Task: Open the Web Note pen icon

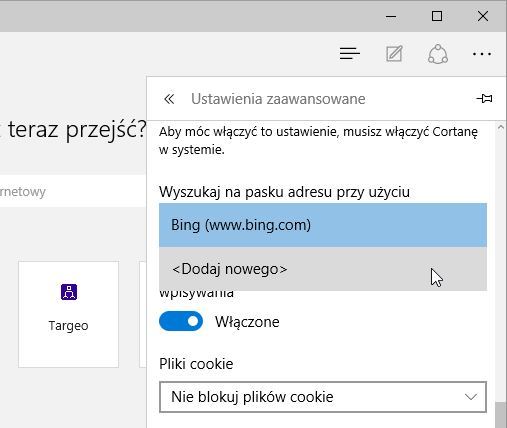Action: pos(394,54)
